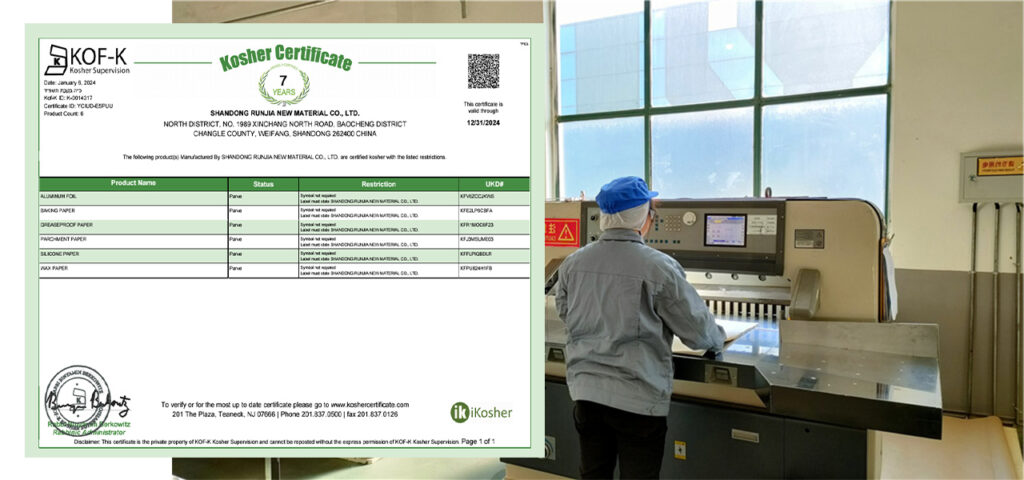Click the yellow label on the wall electrical box

pyautogui.click(x=999, y=166)
